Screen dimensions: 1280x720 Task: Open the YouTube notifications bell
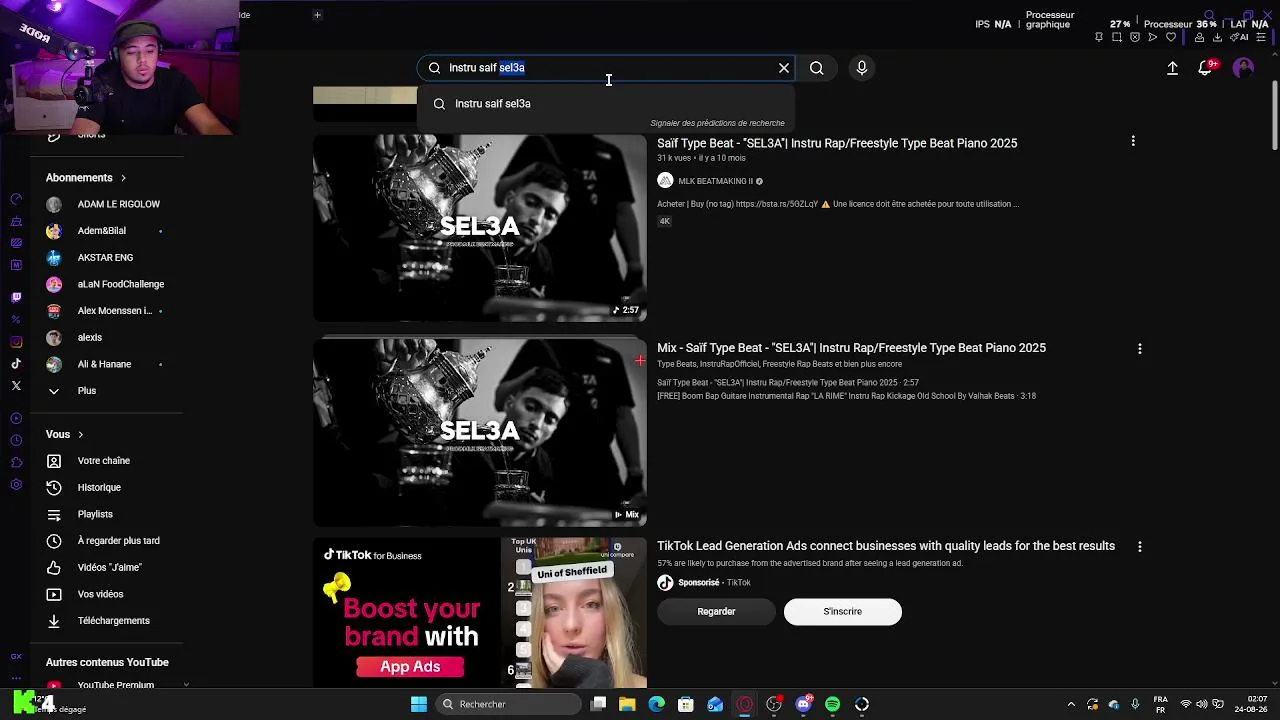click(x=1206, y=68)
